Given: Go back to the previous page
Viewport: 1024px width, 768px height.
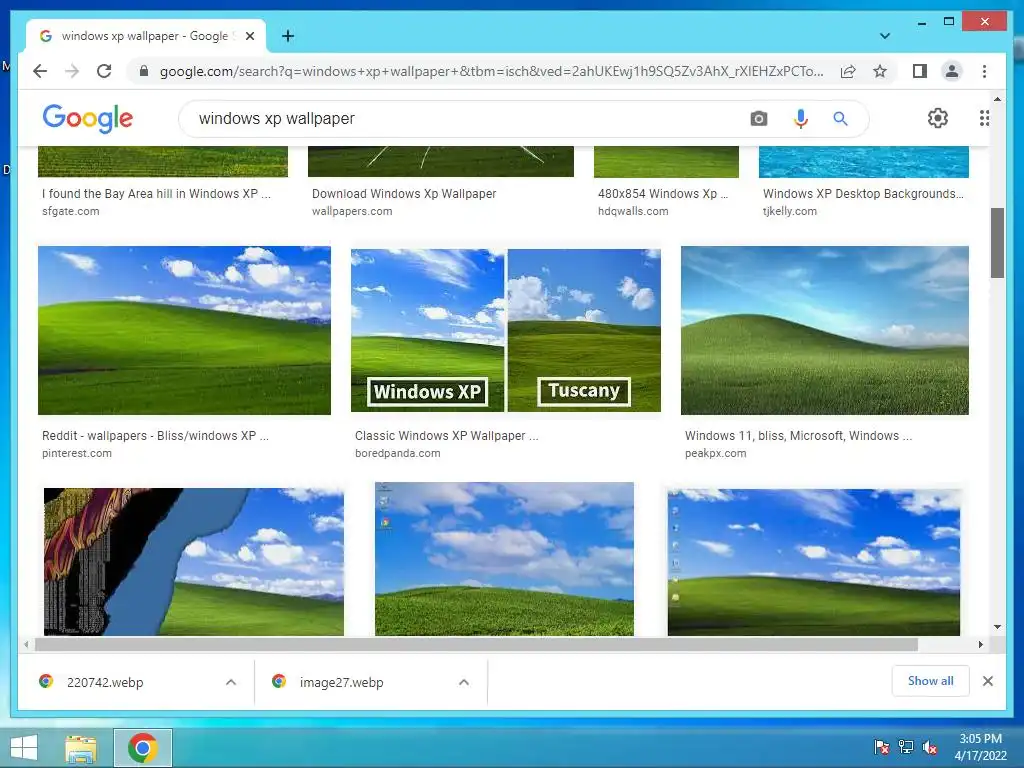Looking at the screenshot, I should pyautogui.click(x=40, y=71).
